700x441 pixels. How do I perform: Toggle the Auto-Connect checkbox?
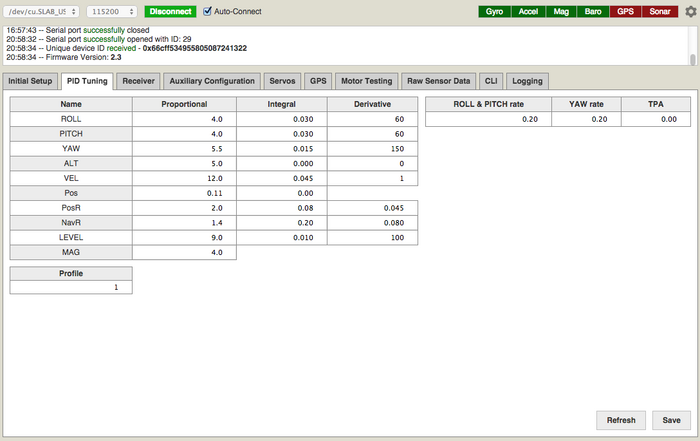(208, 12)
